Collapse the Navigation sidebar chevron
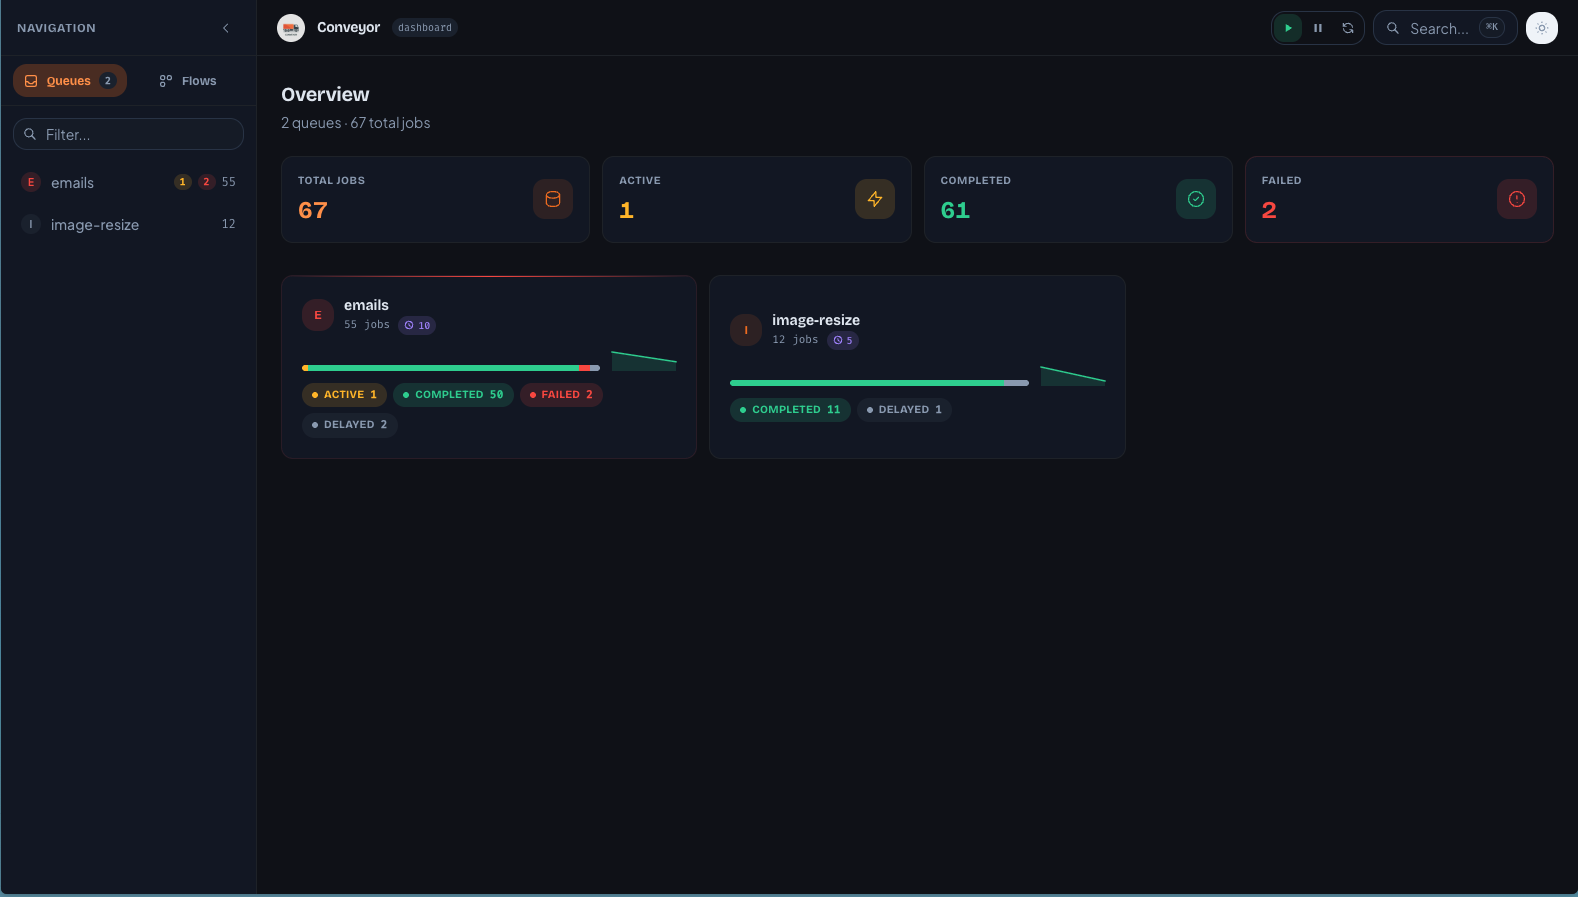Screen dimensions: 1578x897 226,28
